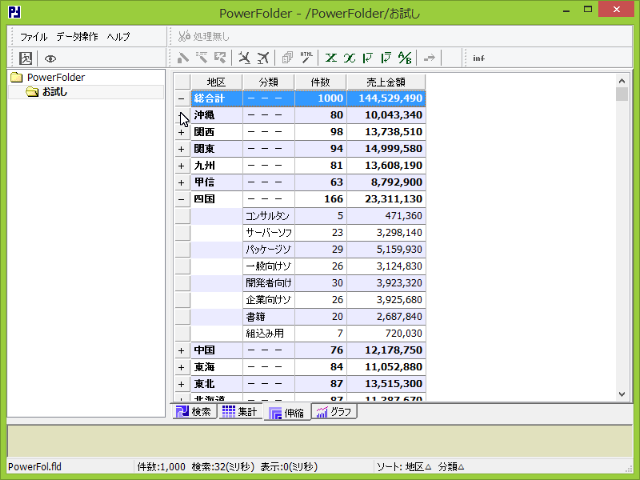
Task: Select the コンサルタン category cell
Action: tap(268, 216)
